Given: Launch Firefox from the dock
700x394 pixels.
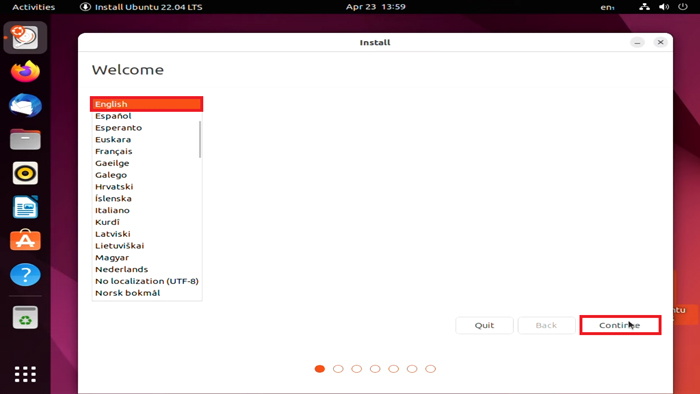Looking at the screenshot, I should pyautogui.click(x=25, y=71).
